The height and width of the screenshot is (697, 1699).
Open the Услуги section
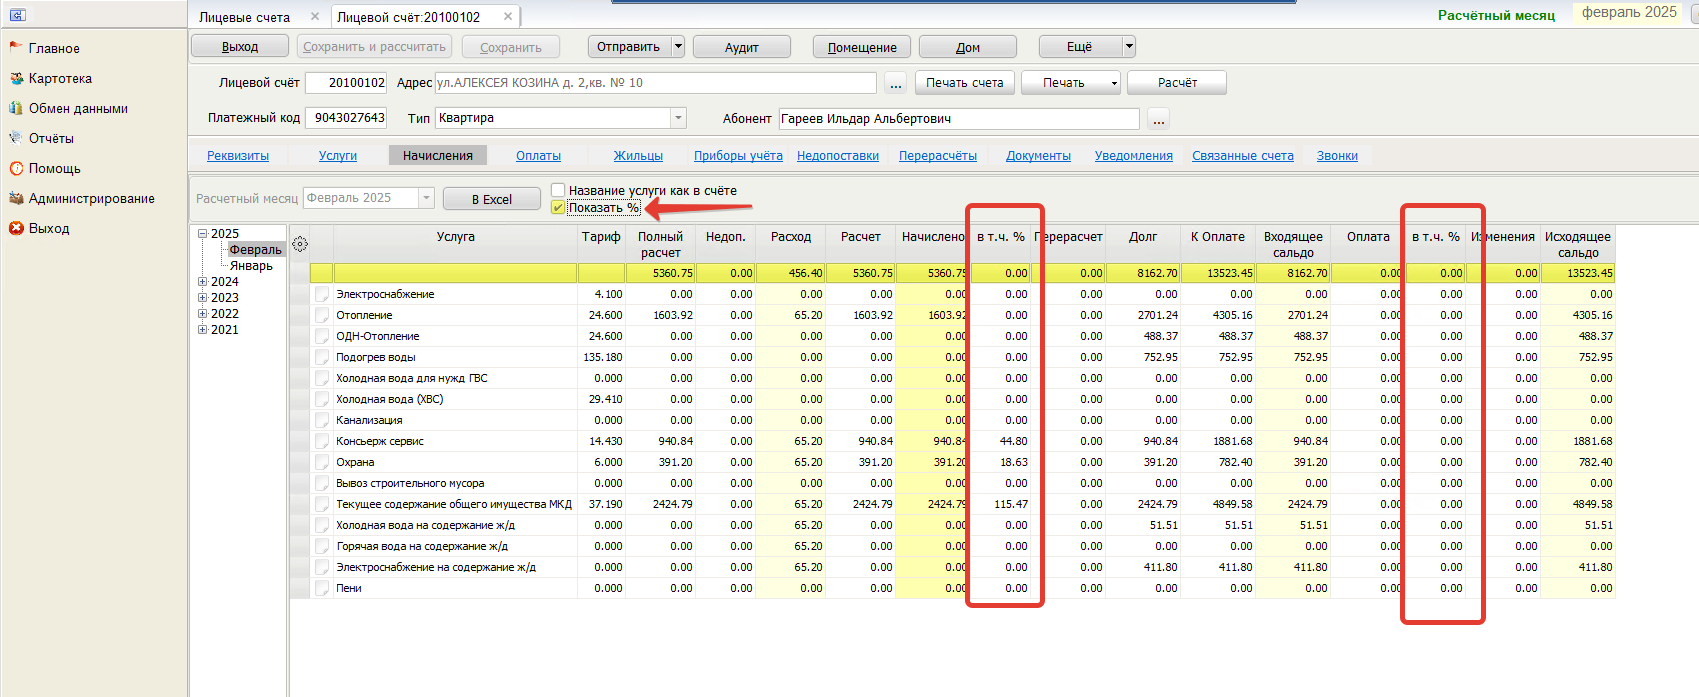tap(338, 156)
